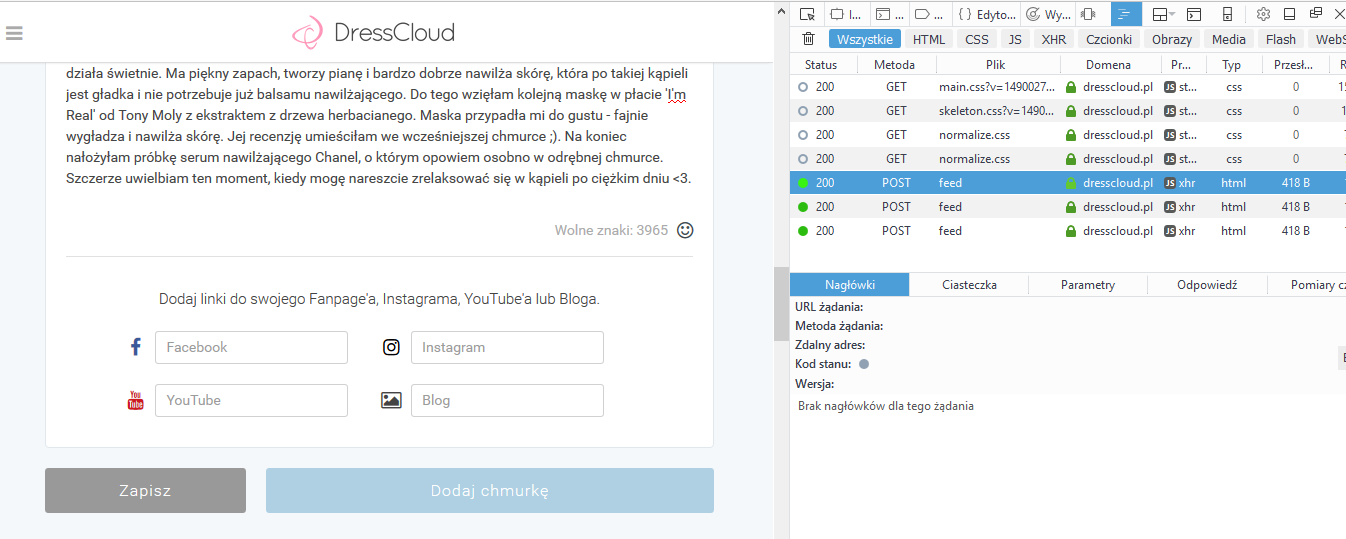1346x539 pixels.
Task: Open the Debugger panel in devtools
Action: (930, 14)
